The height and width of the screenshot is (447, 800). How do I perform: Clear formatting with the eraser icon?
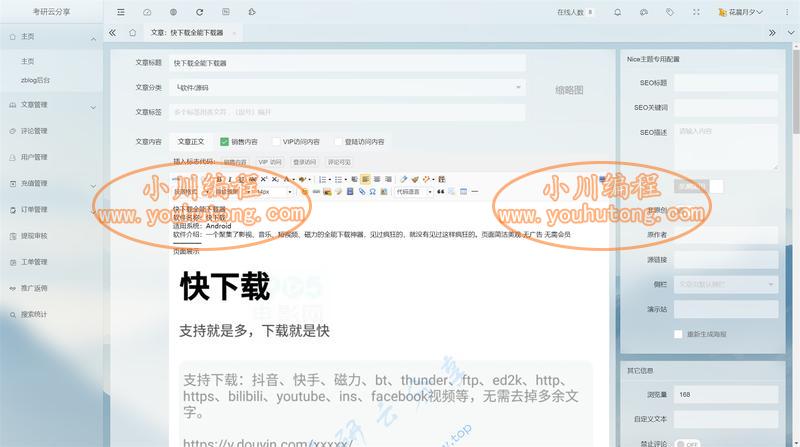coord(404,179)
